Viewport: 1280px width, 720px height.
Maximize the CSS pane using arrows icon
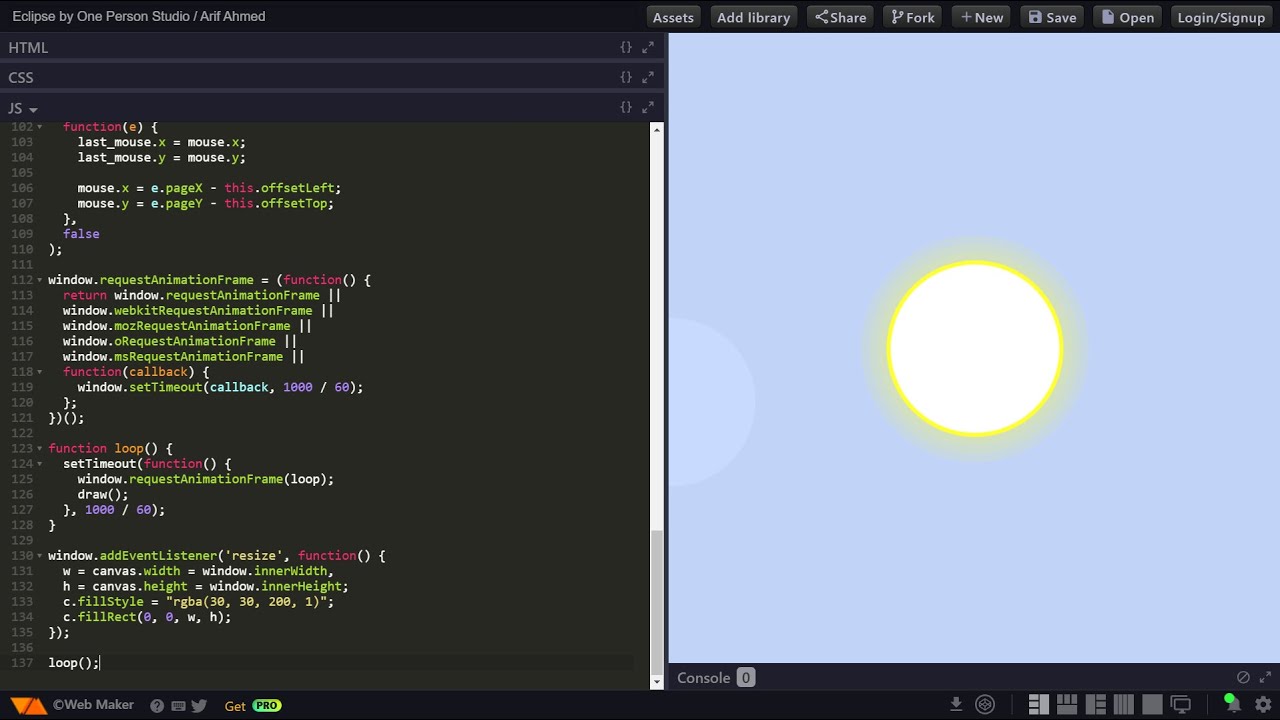(x=648, y=77)
